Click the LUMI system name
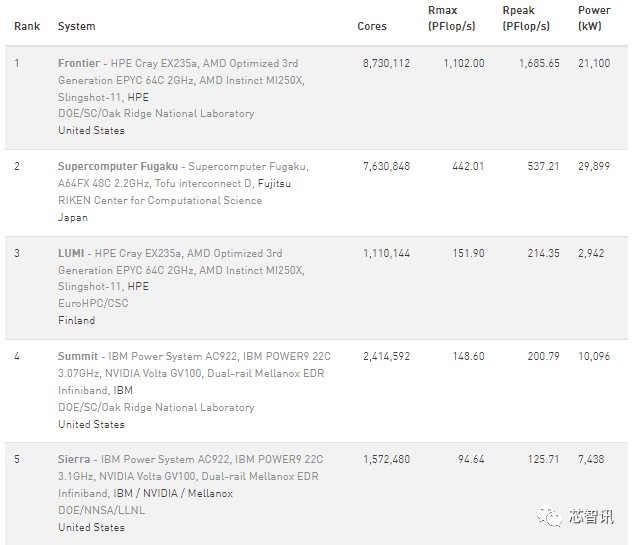 click(71, 253)
